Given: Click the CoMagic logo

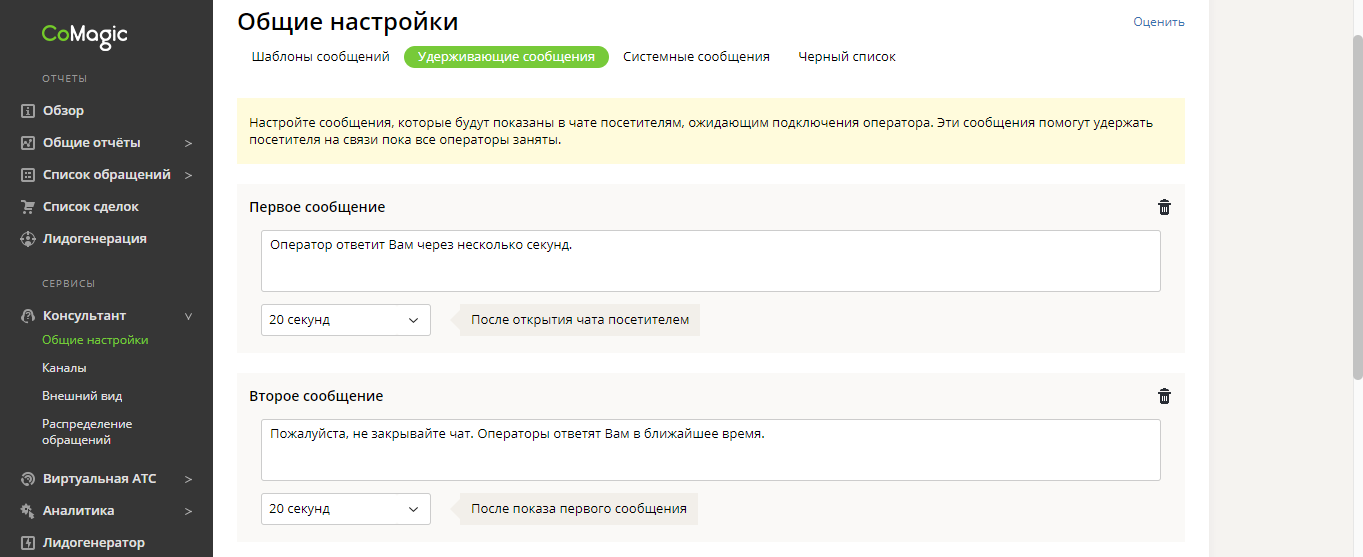Looking at the screenshot, I should tap(85, 36).
